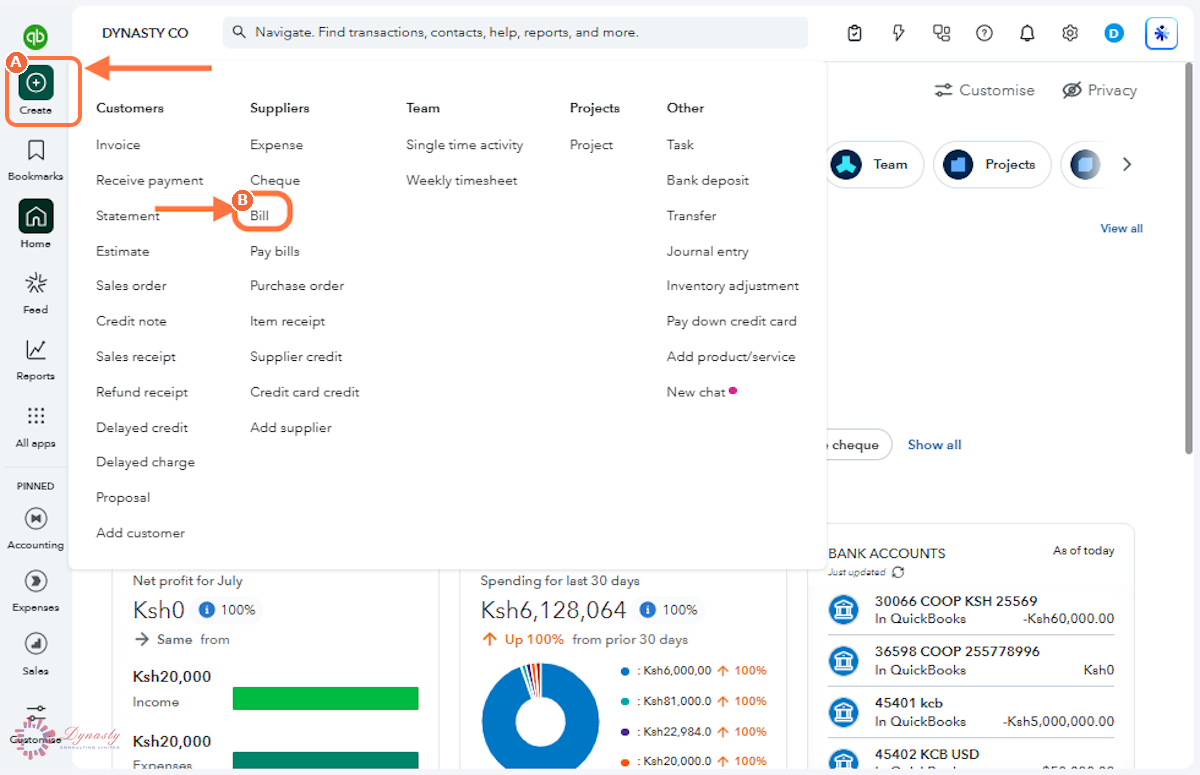Choose New chat under Other
Screen dimensions: 1200x775
(696, 392)
